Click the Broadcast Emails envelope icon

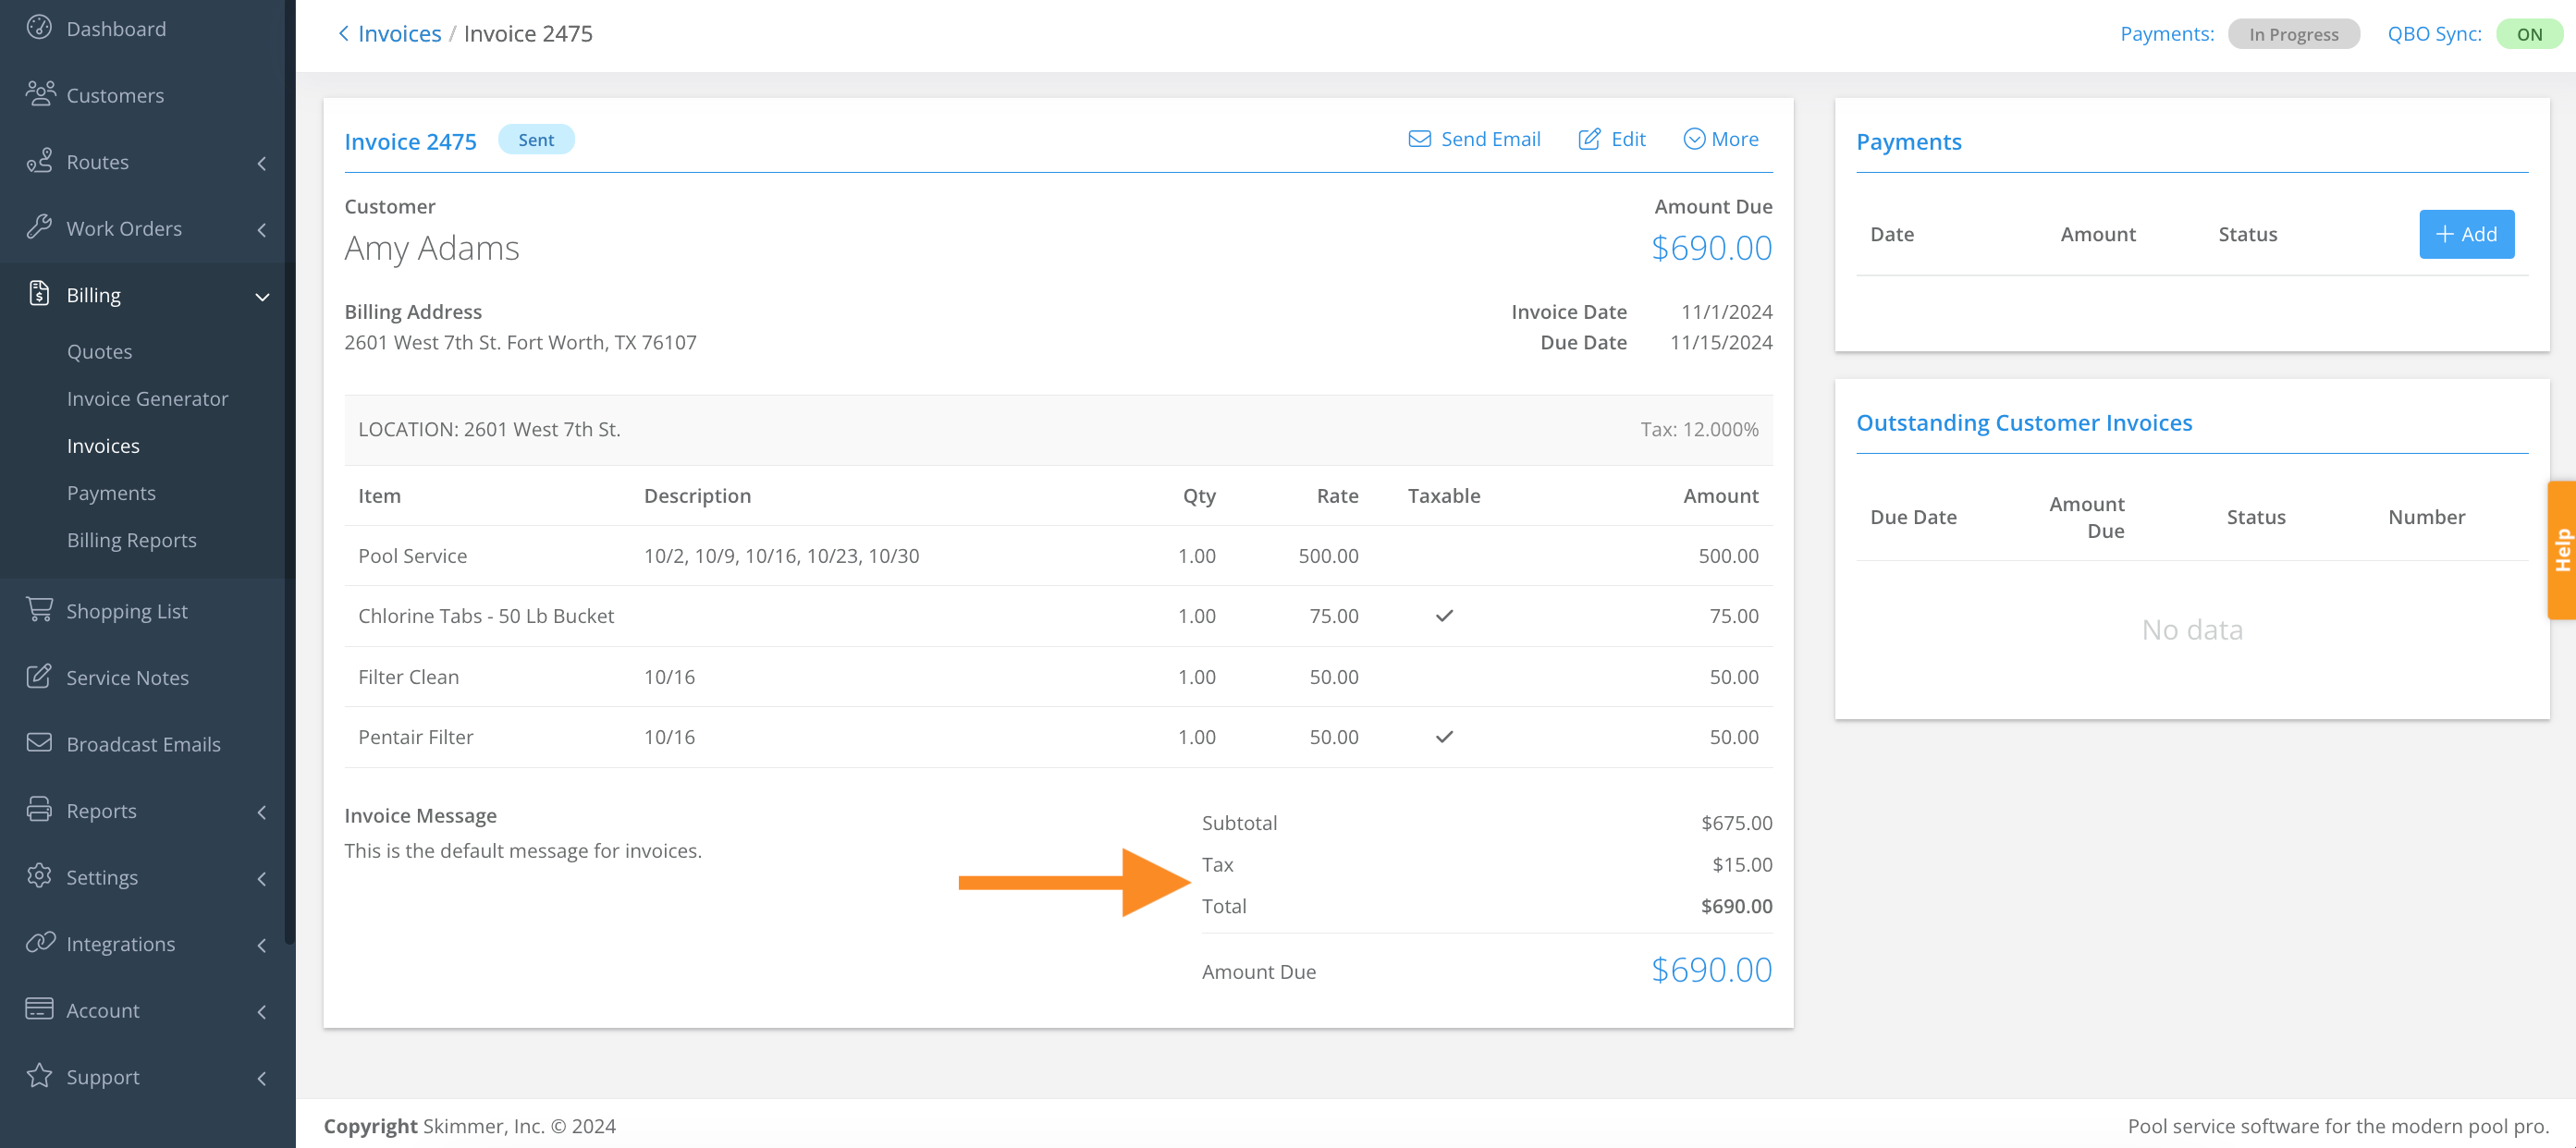tap(39, 743)
